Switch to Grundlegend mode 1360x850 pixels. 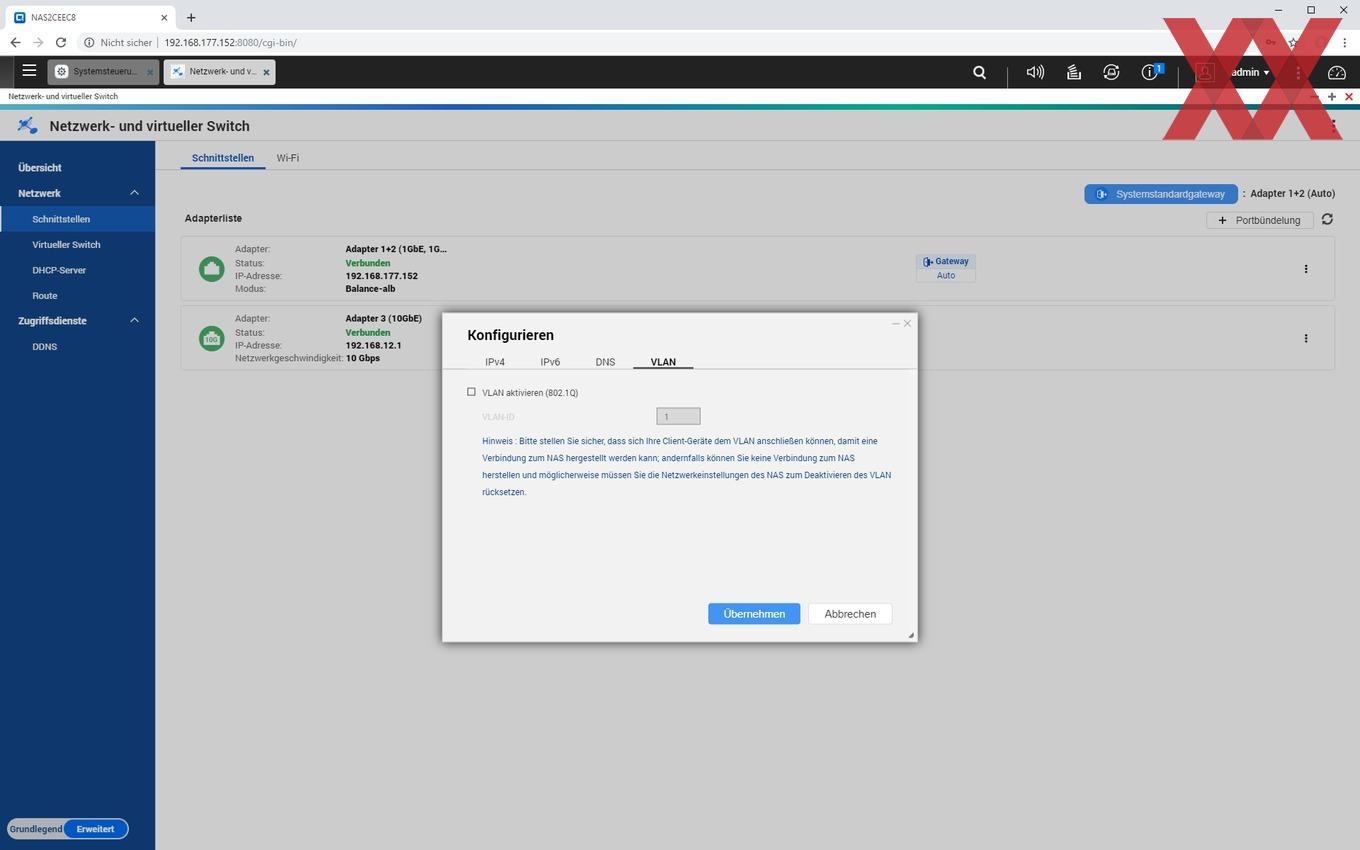pyautogui.click(x=35, y=829)
